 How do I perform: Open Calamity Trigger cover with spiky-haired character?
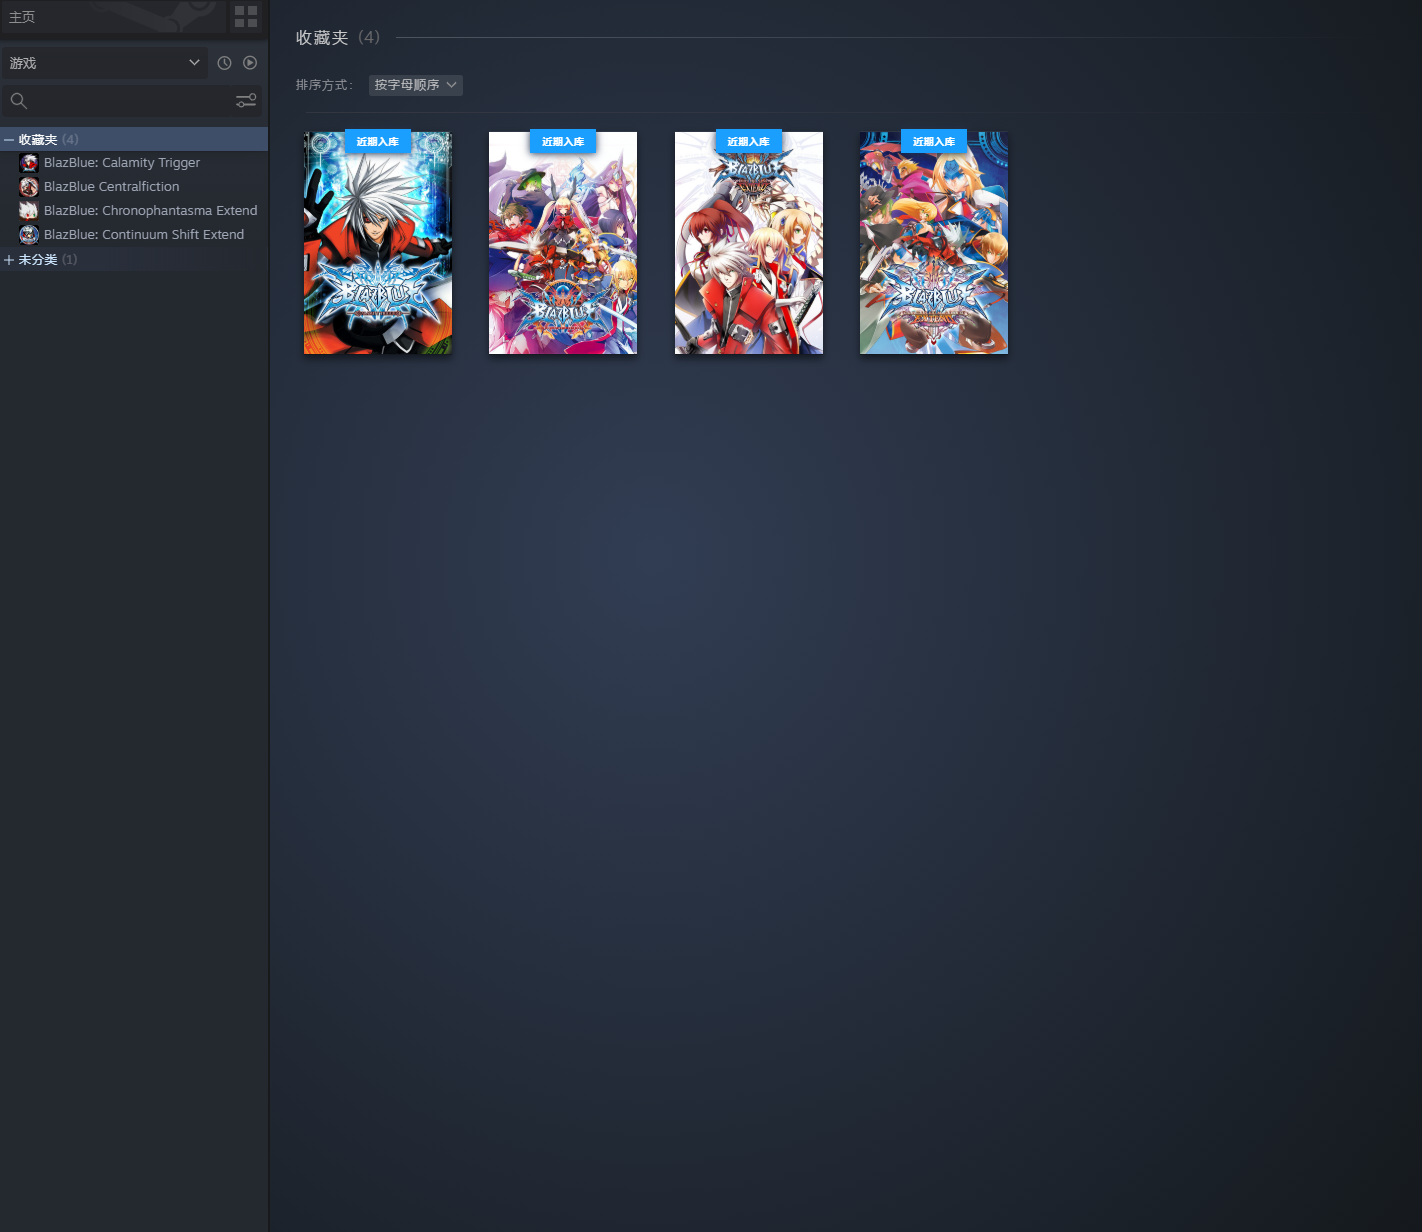click(378, 243)
